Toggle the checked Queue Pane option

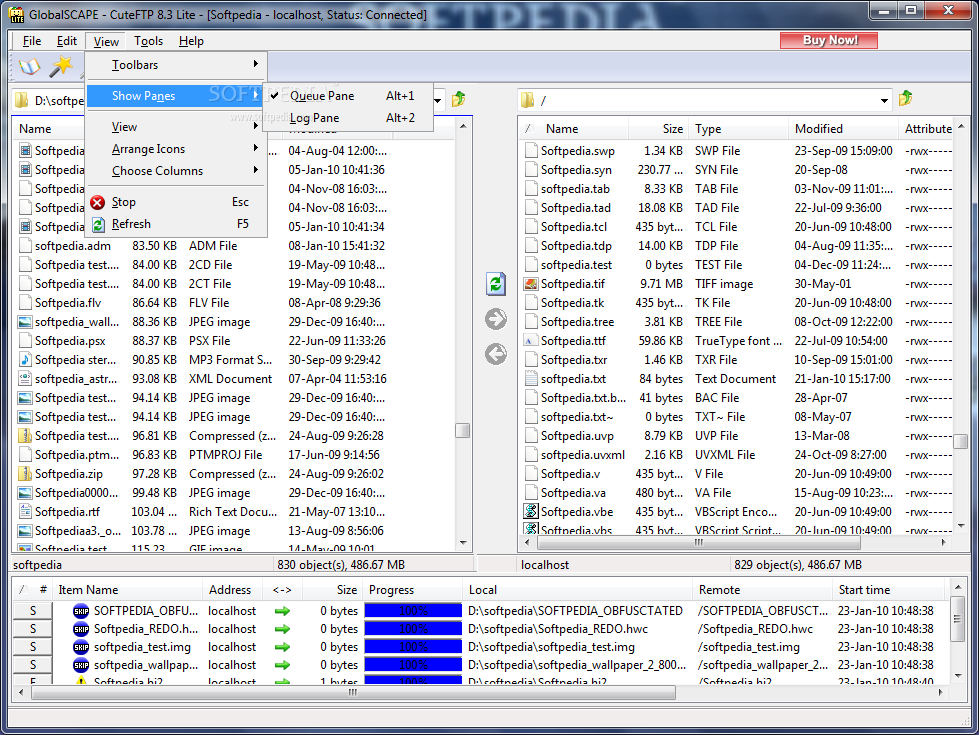click(x=348, y=96)
